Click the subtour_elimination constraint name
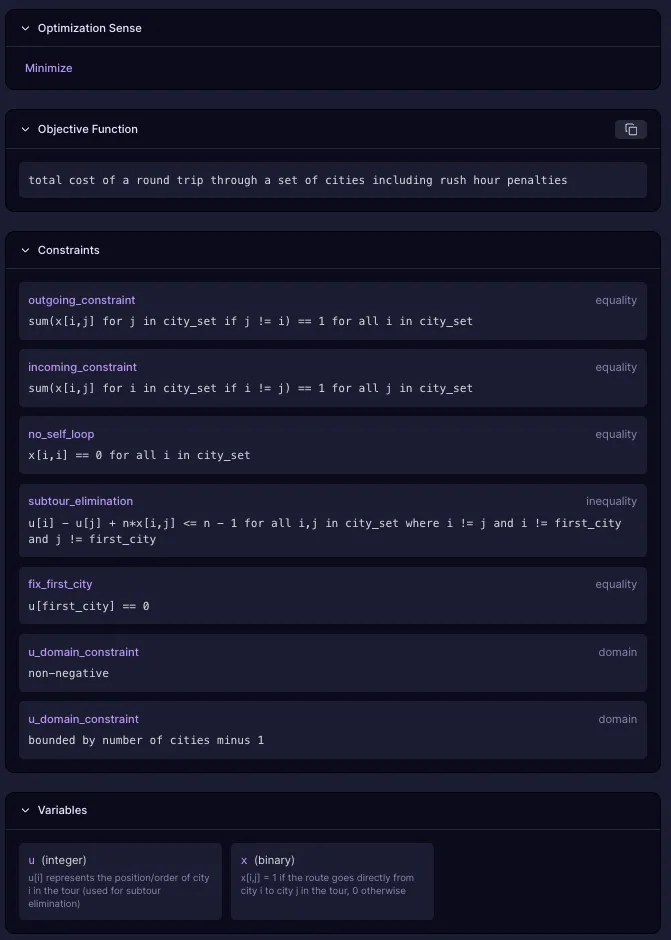 click(80, 501)
